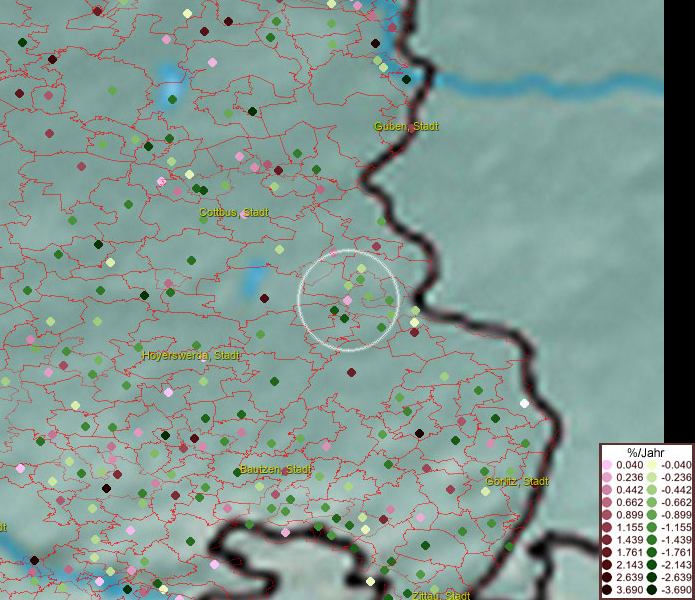
Task: Select the "Hoyerswerda, Stadt" map label
Action: 191,355
